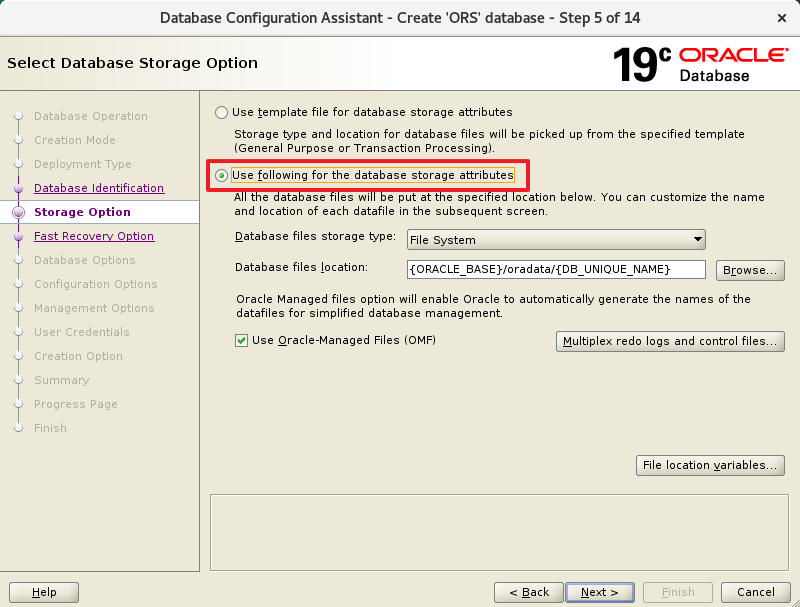Click 'Creation Mode' step label

pyautogui.click(x=74, y=140)
